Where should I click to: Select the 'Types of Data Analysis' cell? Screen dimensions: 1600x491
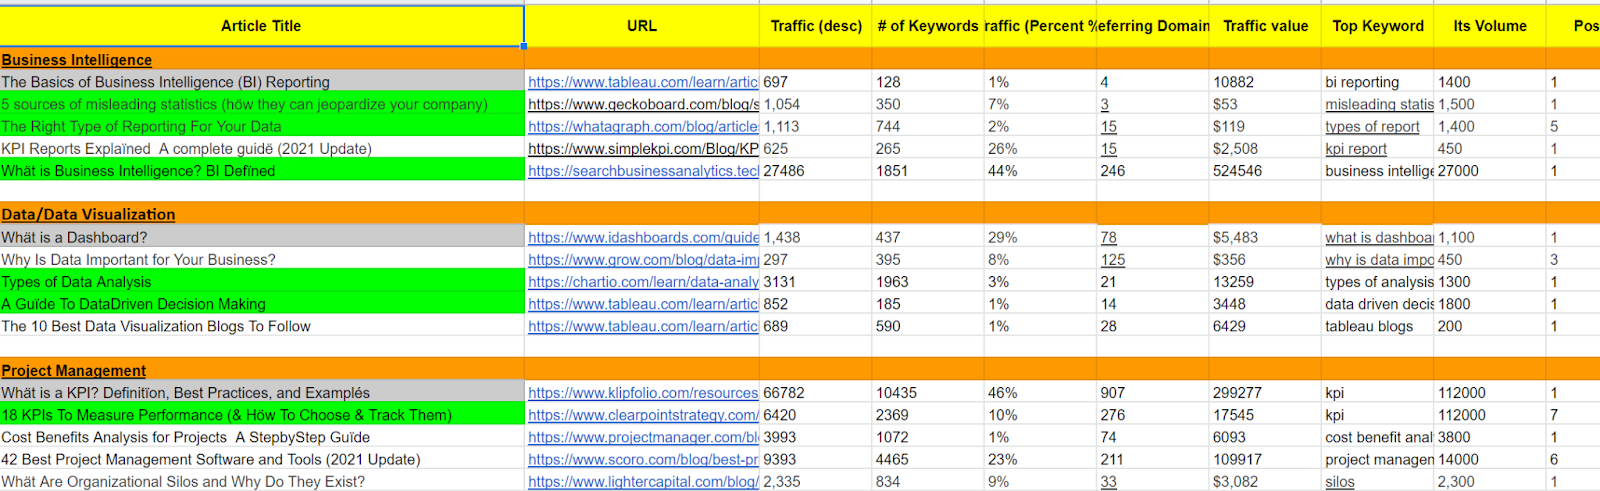pyautogui.click(x=262, y=282)
